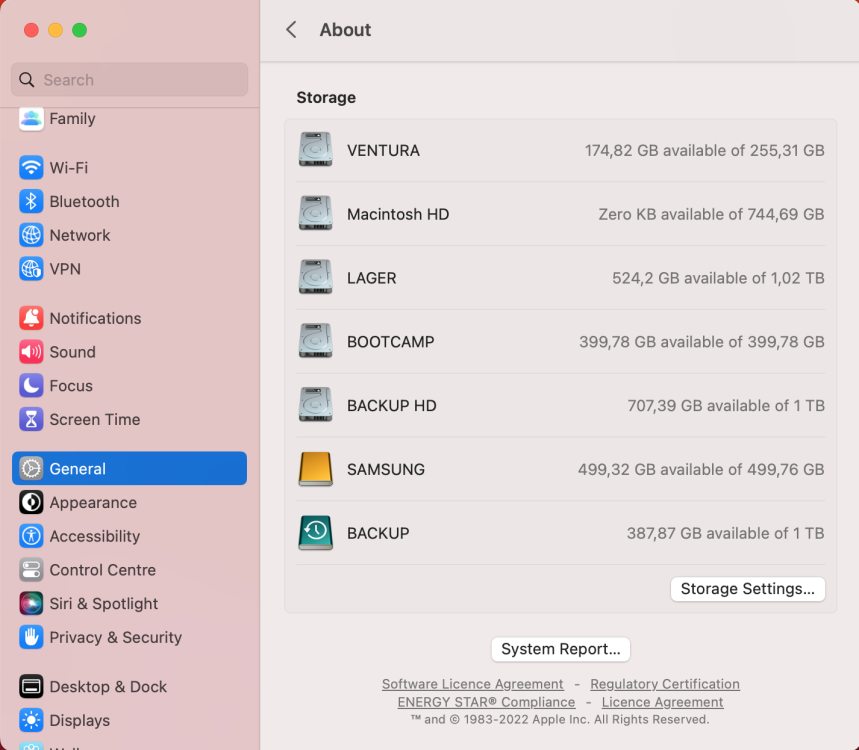Click "174,82 GB available of 255,31 GB"
Image resolution: width=859 pixels, height=750 pixels.
(705, 150)
